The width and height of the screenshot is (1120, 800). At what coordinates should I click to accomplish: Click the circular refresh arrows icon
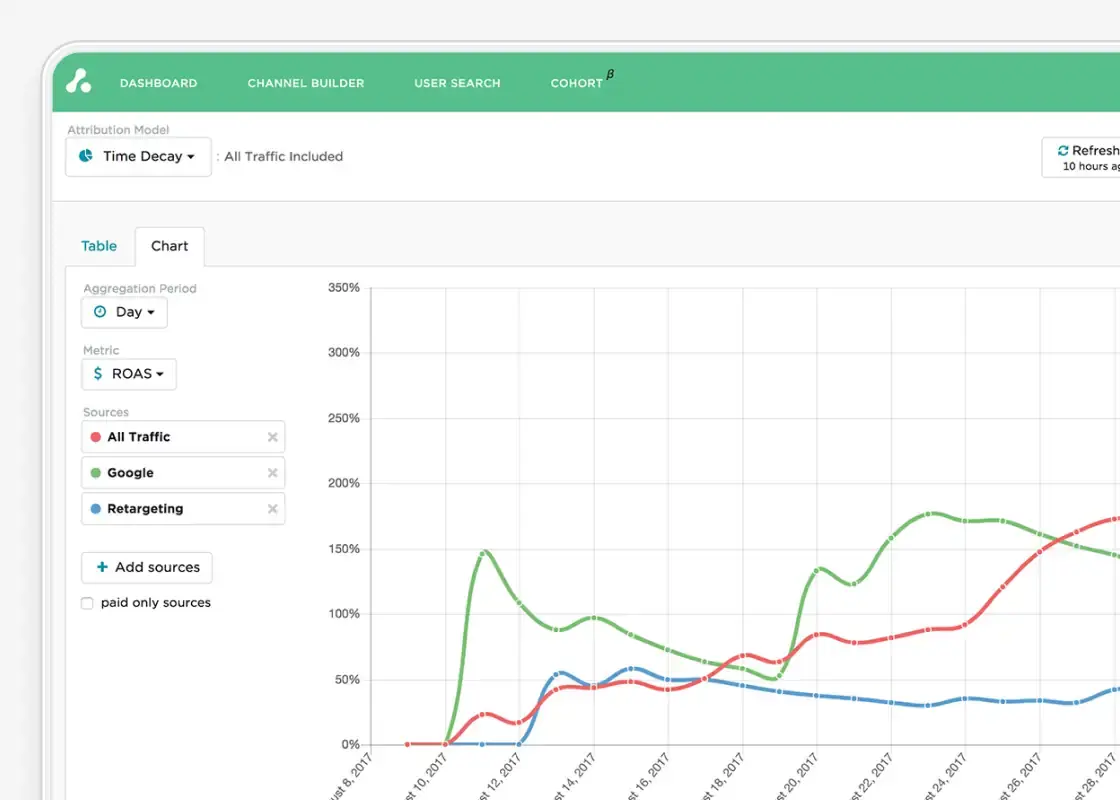[1061, 150]
